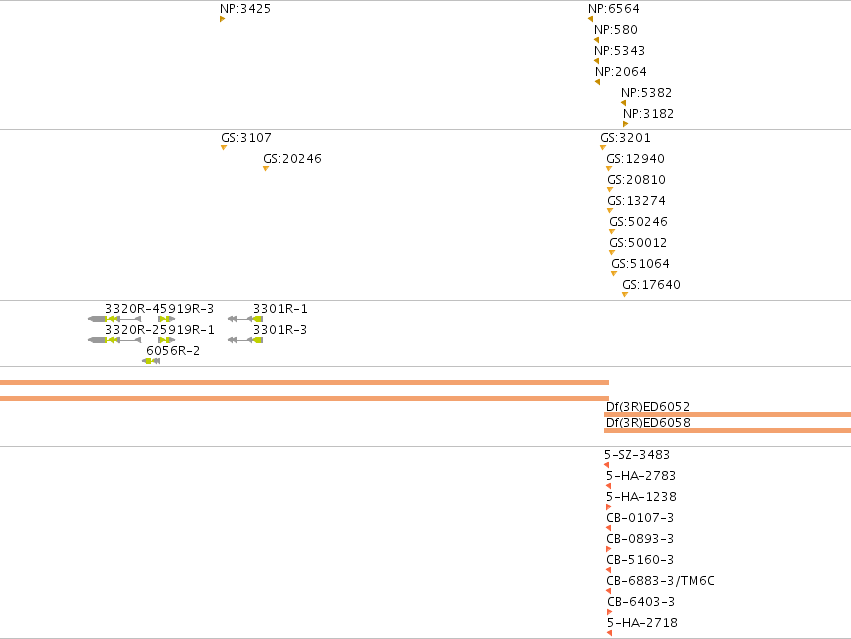Select the GS:20246 triangle marker

tap(266, 169)
